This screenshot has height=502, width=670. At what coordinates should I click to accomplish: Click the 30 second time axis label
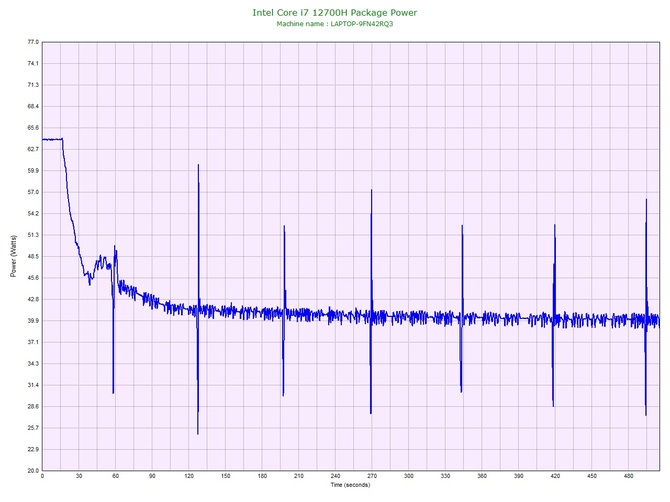[79, 476]
